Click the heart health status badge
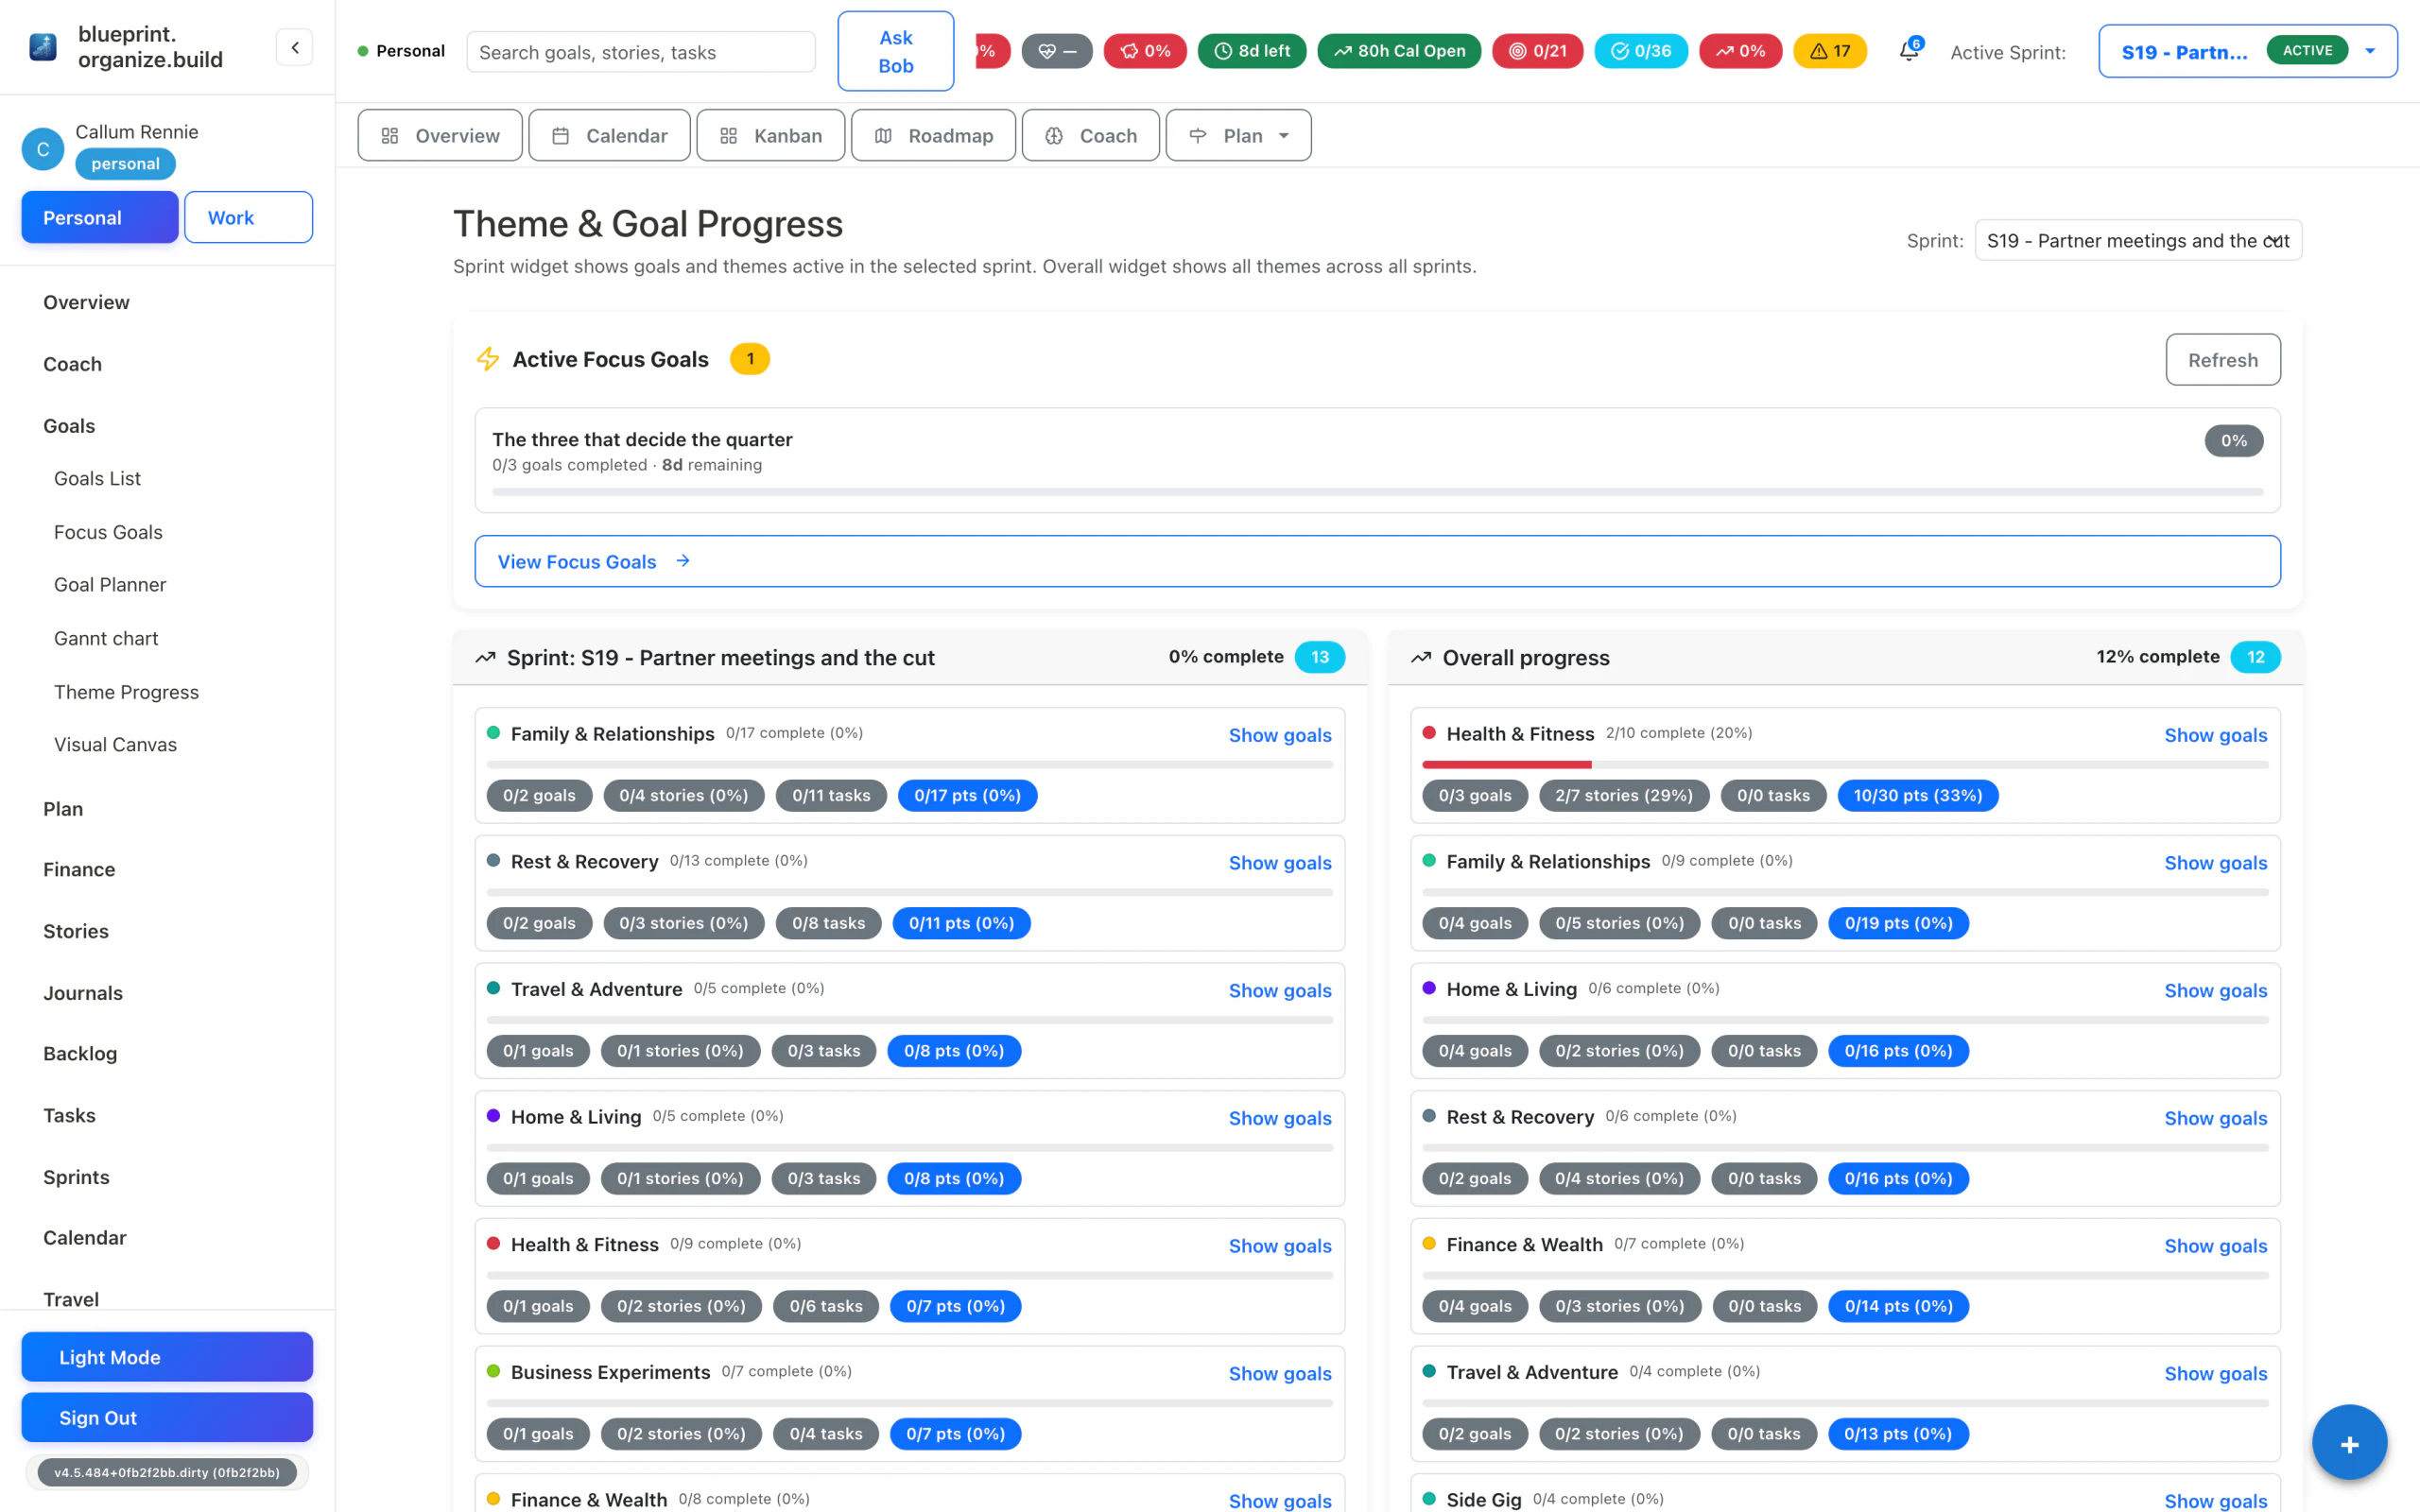The height and width of the screenshot is (1512, 2420). [1057, 51]
